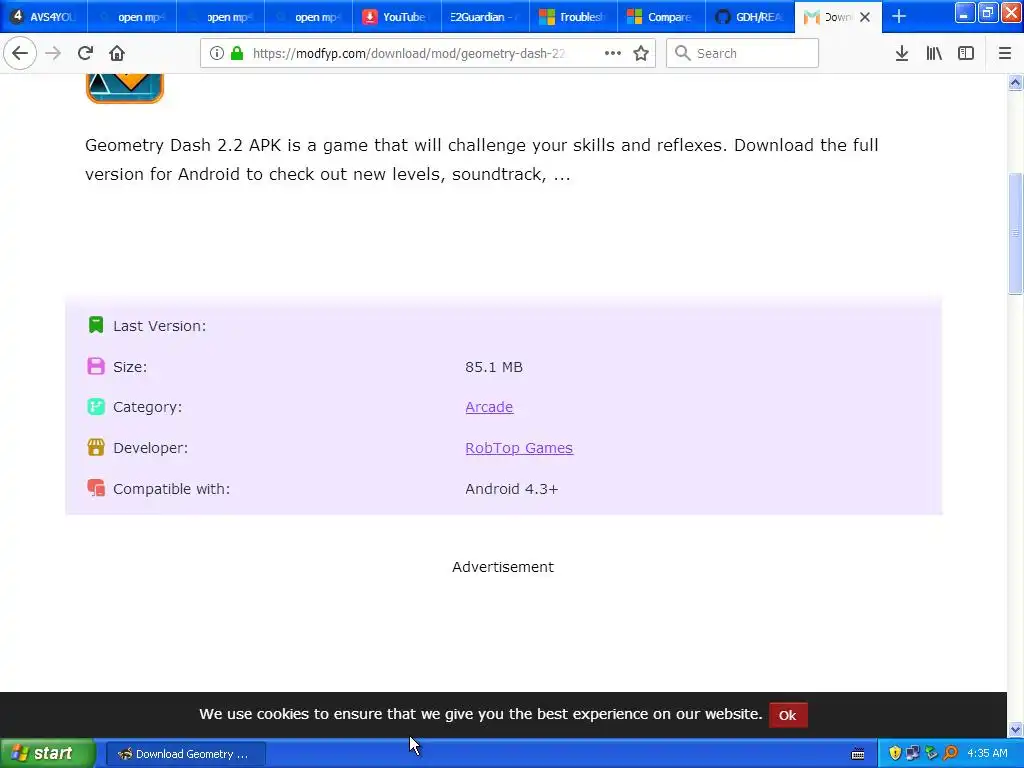Click the Android 4.3+ compatibility value
The width and height of the screenshot is (1024, 768).
[x=511, y=489]
